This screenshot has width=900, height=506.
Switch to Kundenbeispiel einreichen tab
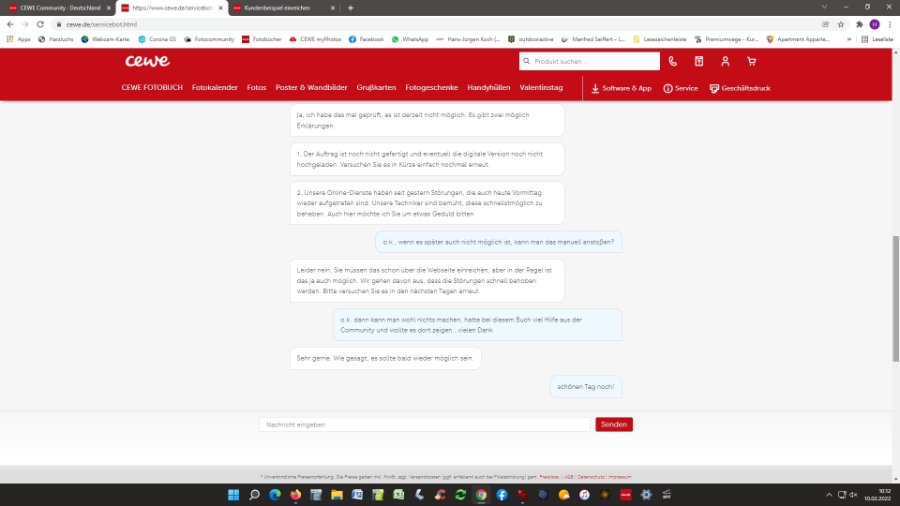tap(278, 8)
